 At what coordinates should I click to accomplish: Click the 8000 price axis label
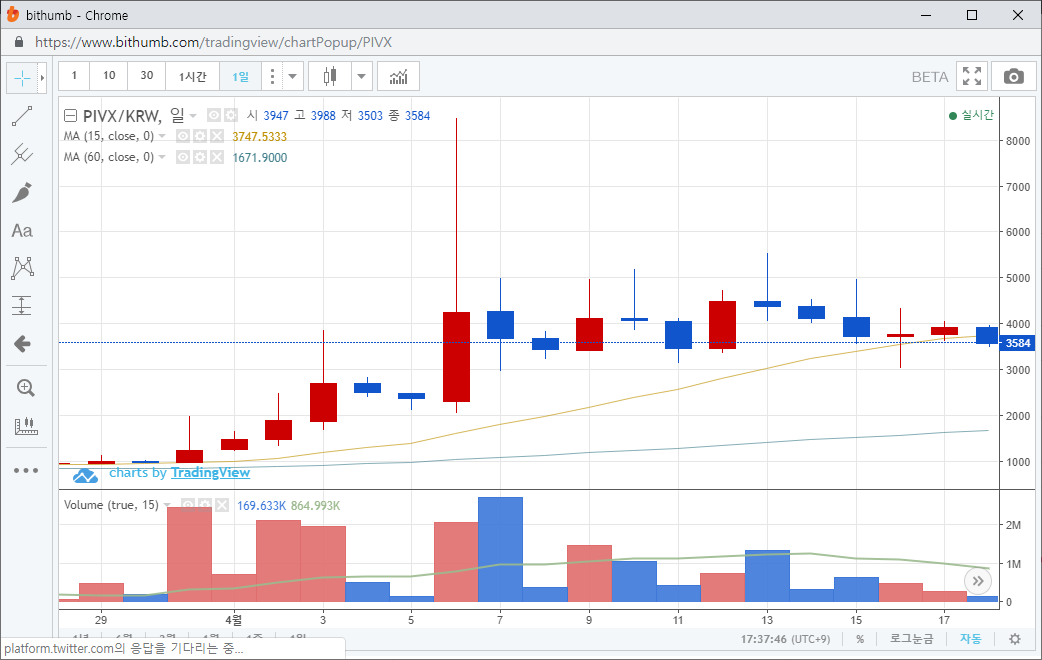pos(1017,141)
